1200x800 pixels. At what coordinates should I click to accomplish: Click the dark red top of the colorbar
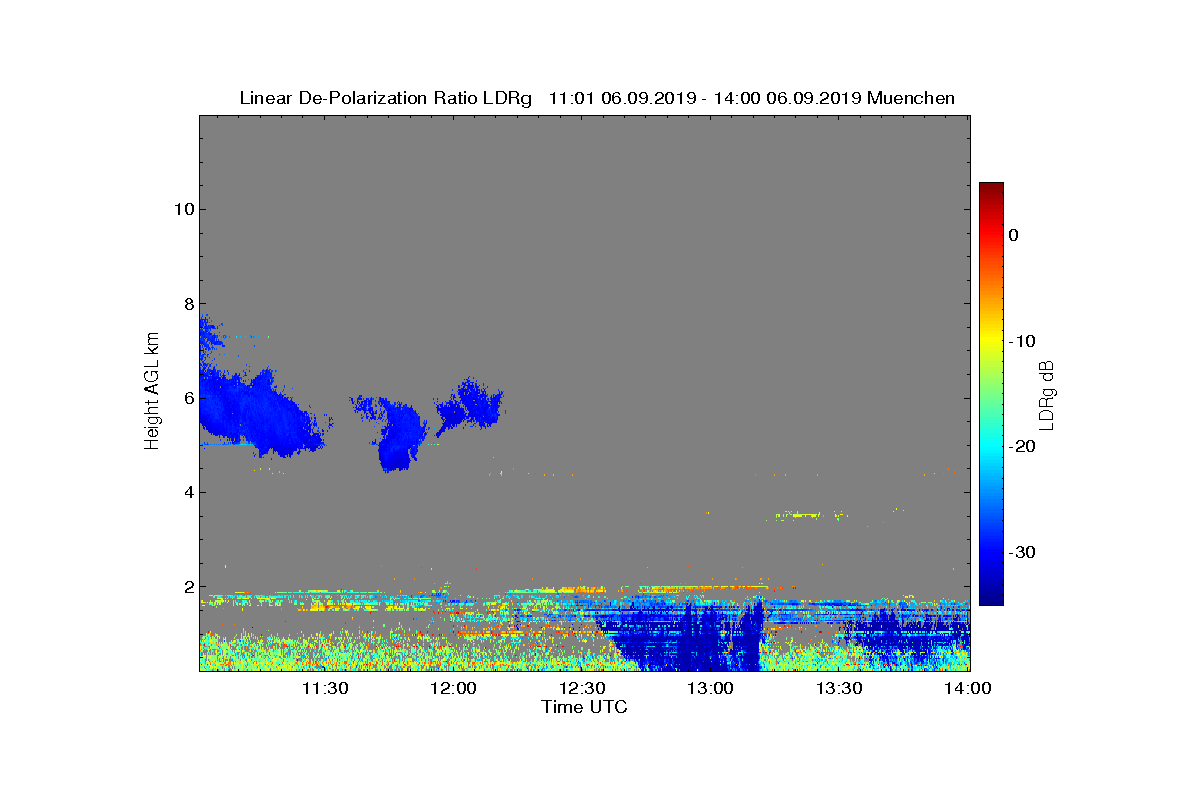pos(991,190)
